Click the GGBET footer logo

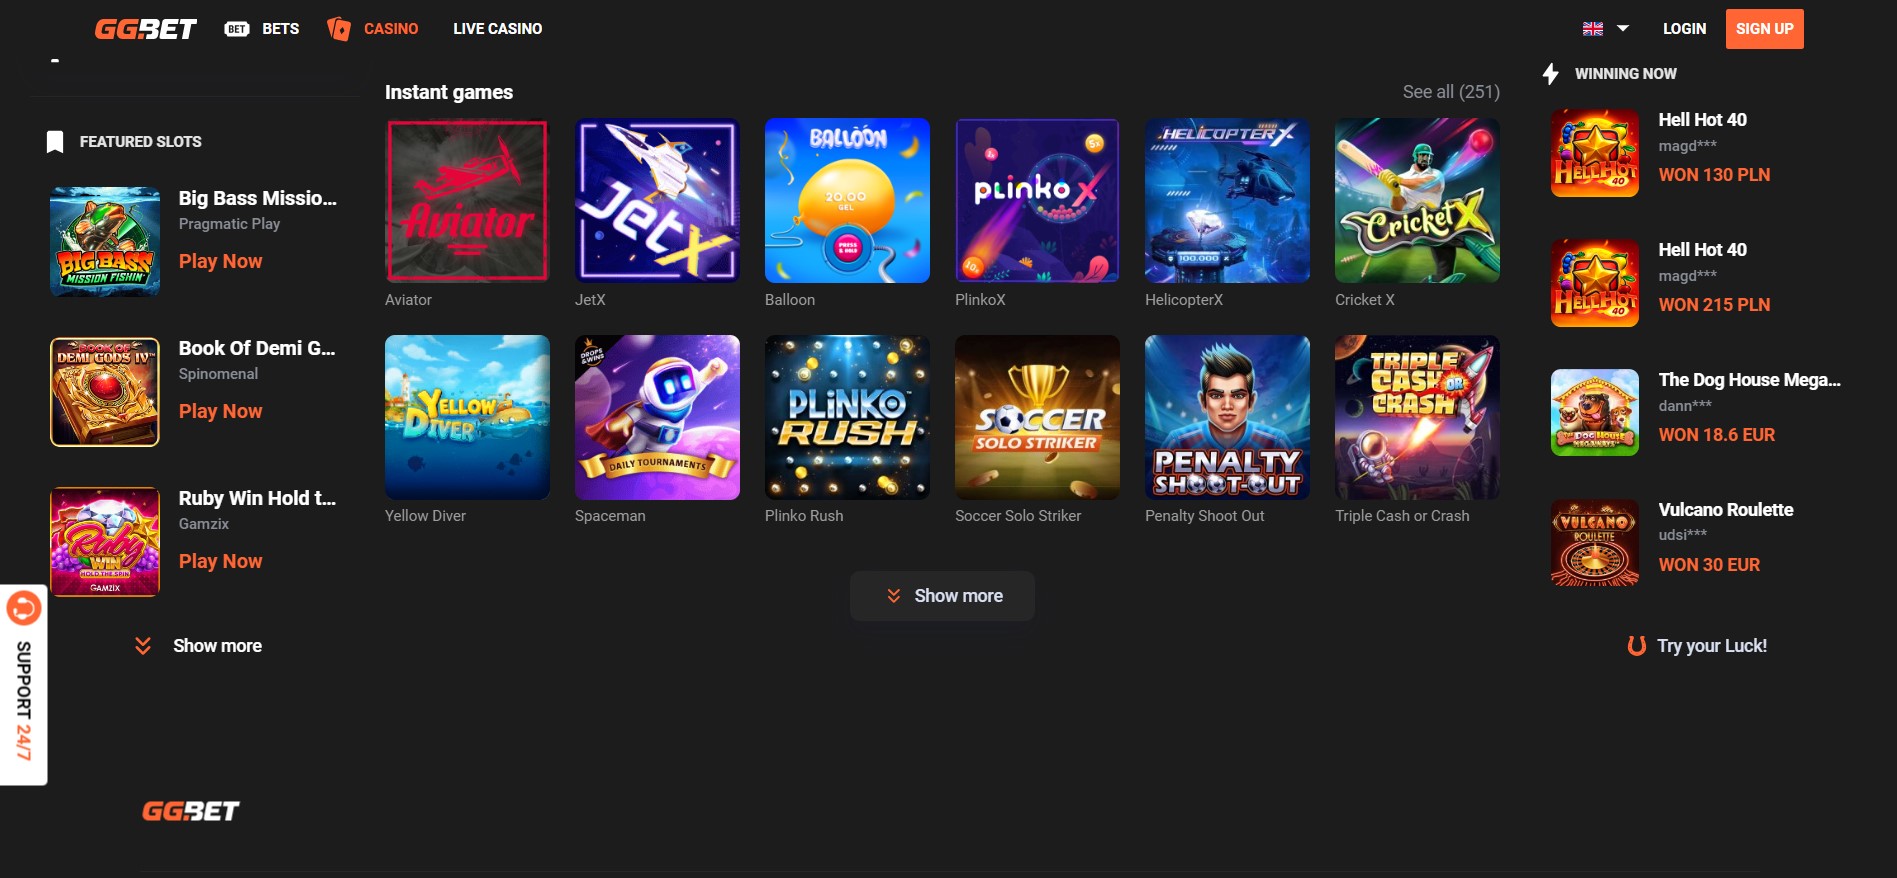pos(190,811)
